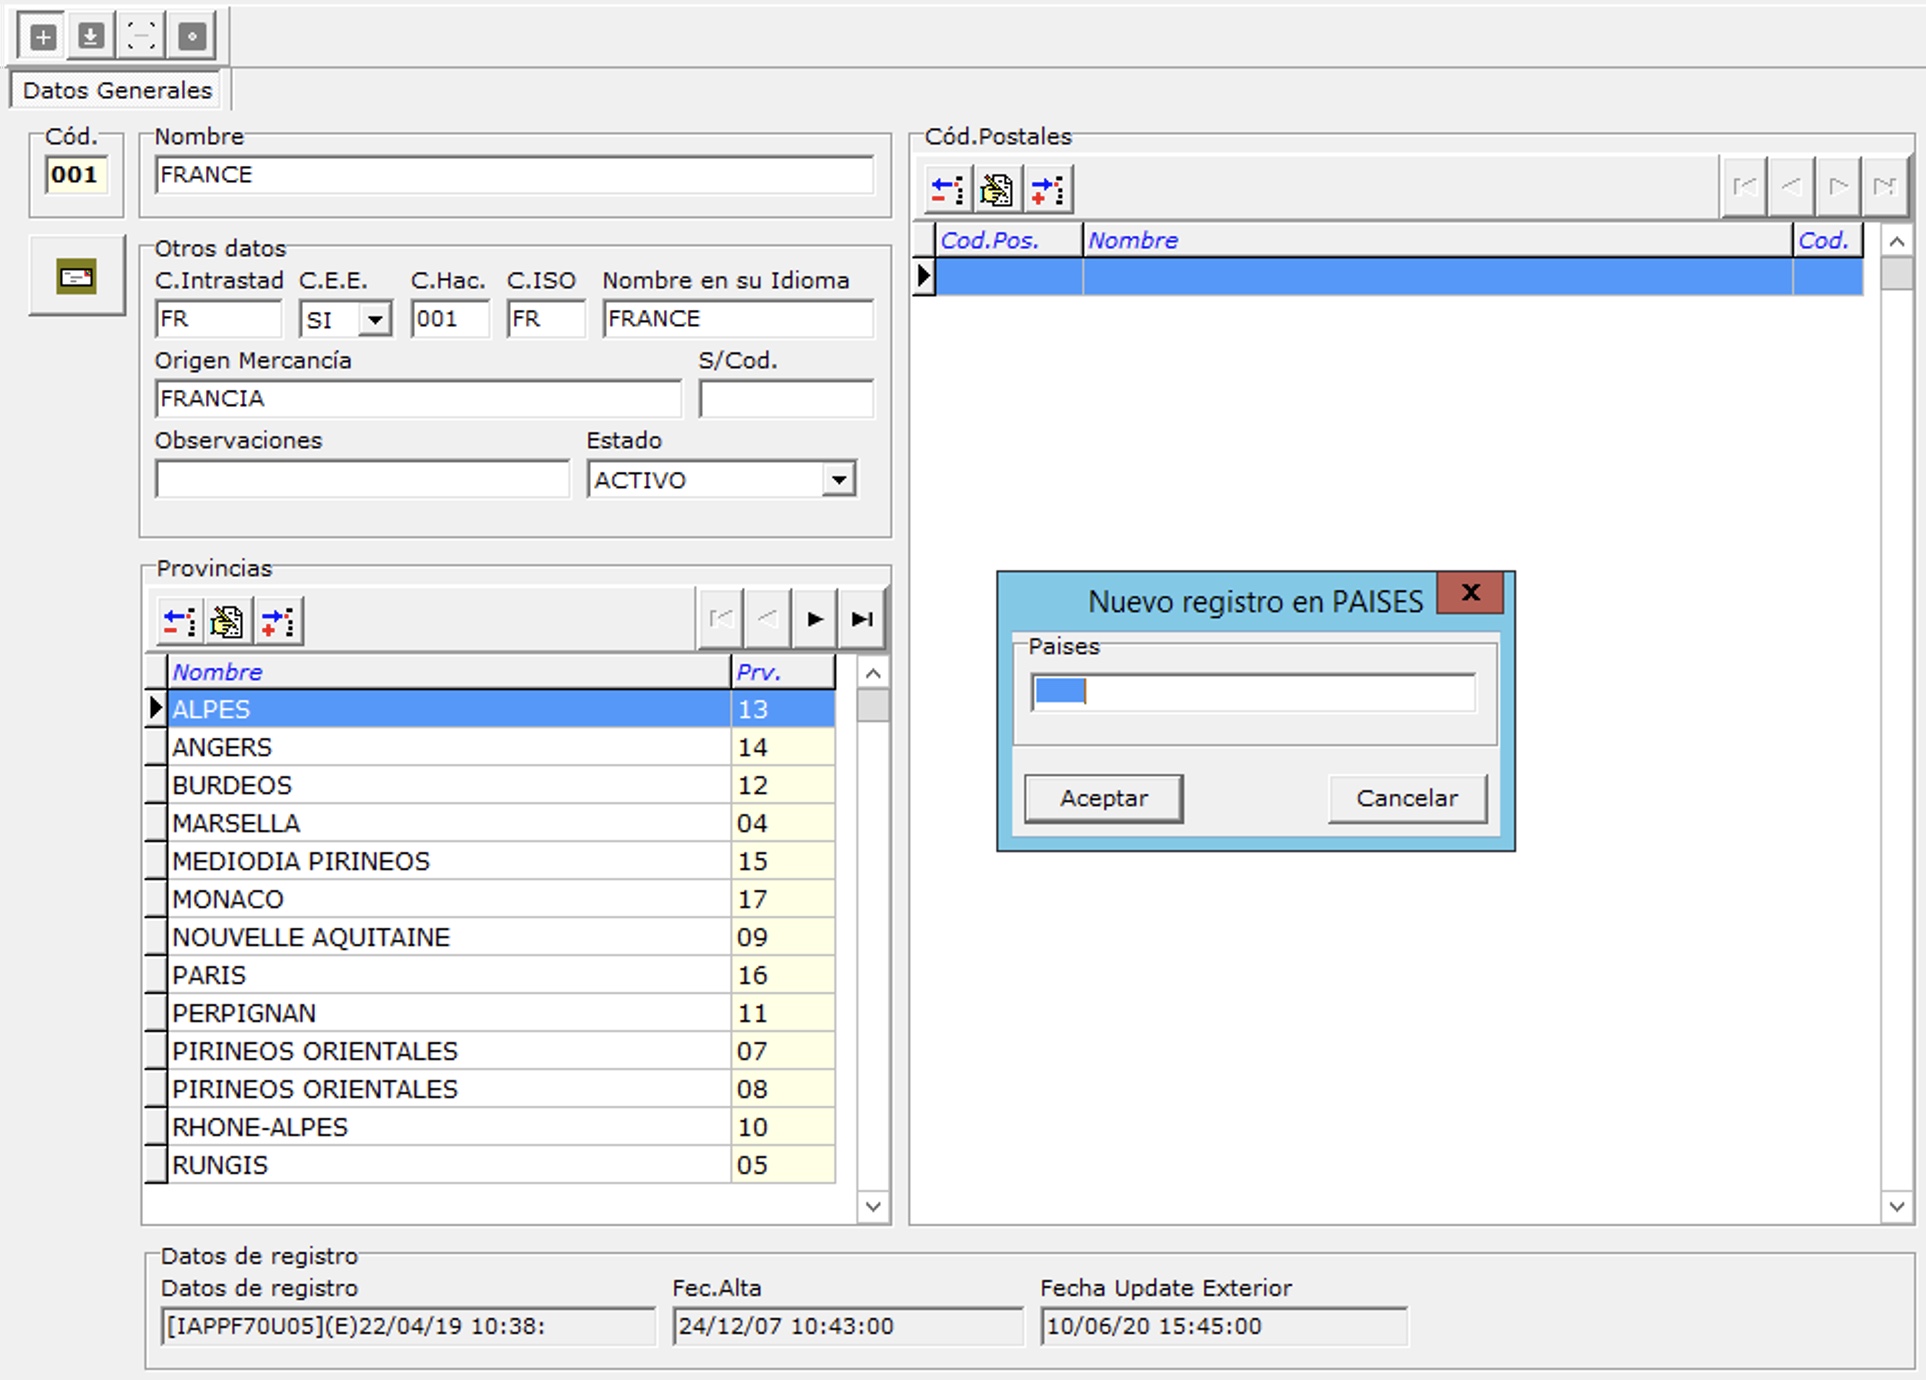Screen dimensions: 1926x1380
Task: Go to next record in Provincias
Action: [x=815, y=619]
